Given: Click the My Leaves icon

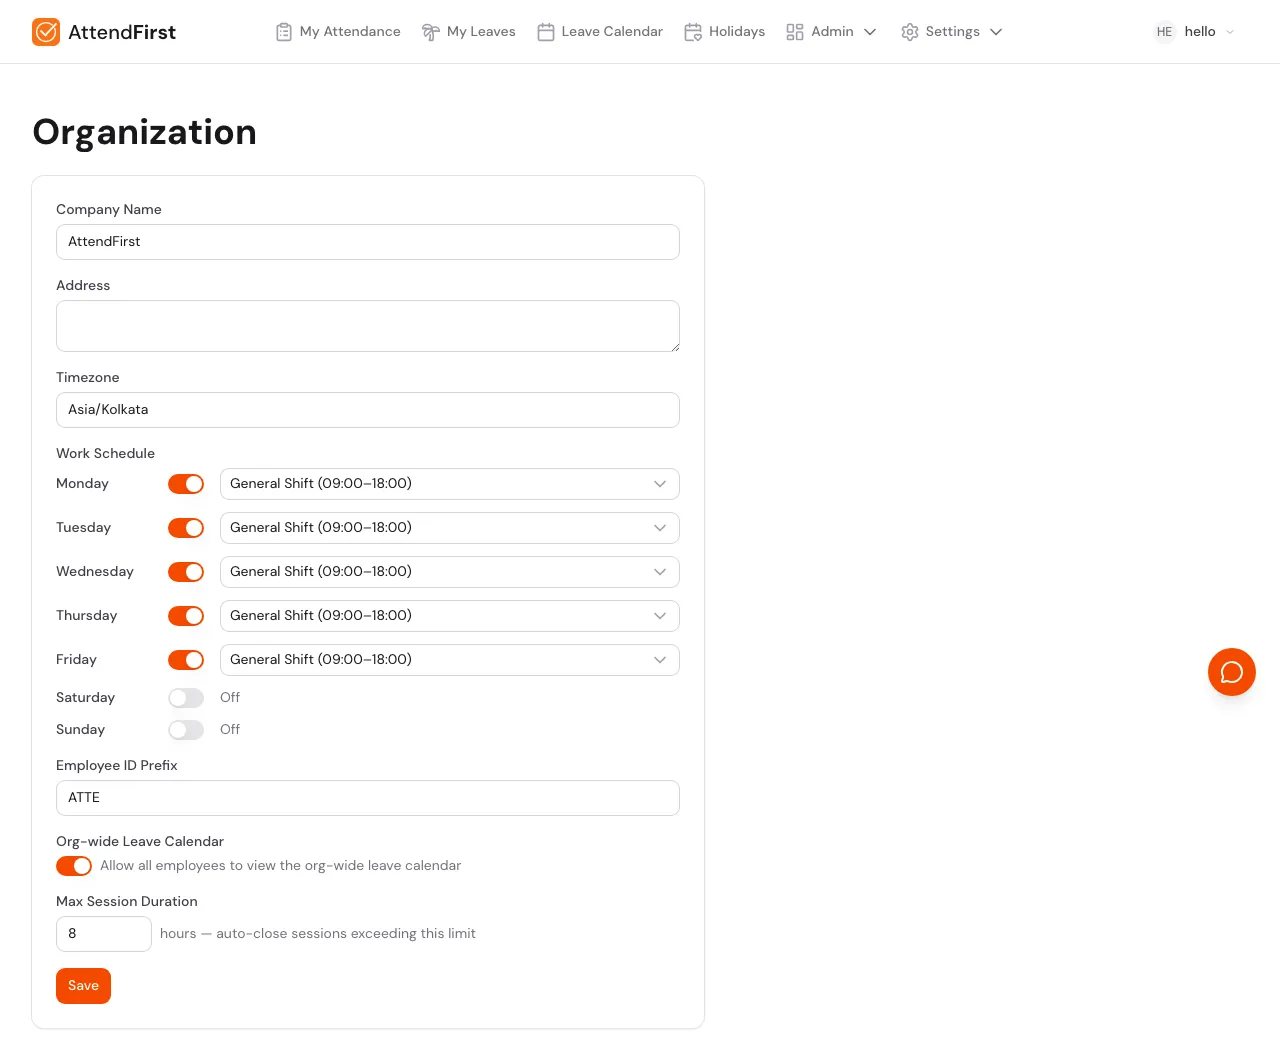Looking at the screenshot, I should tap(430, 31).
